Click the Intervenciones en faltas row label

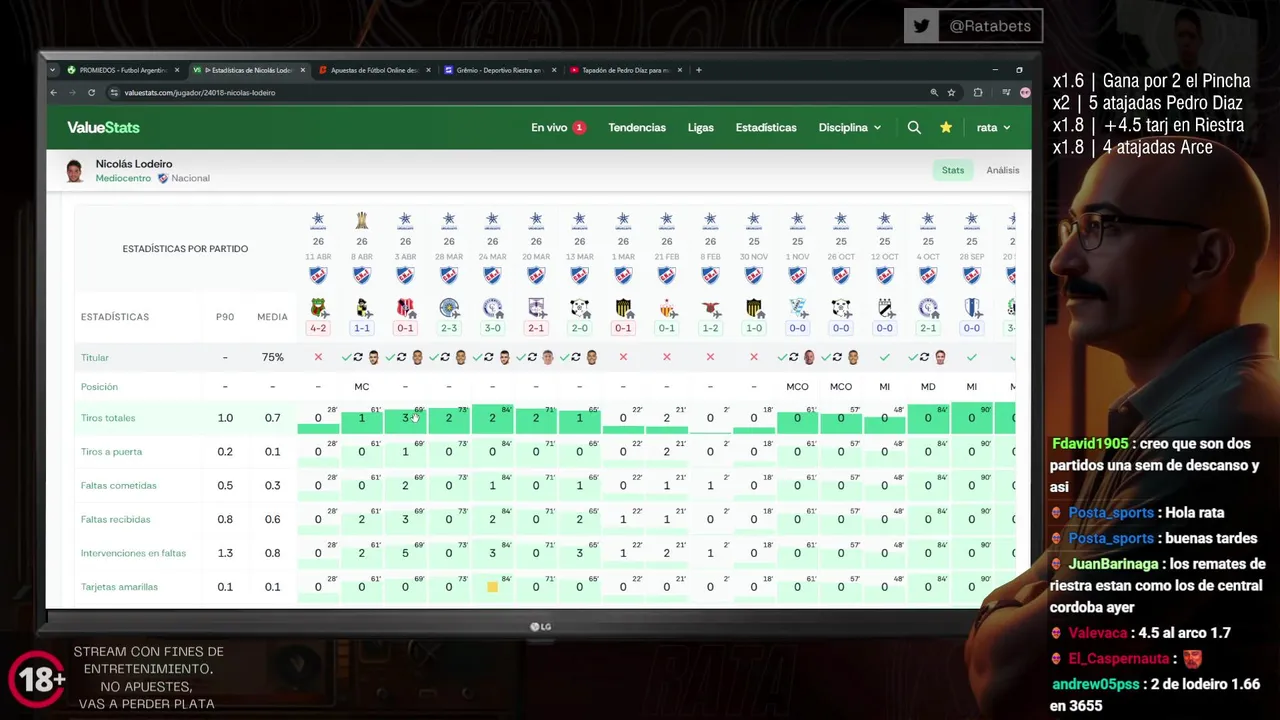pos(133,553)
